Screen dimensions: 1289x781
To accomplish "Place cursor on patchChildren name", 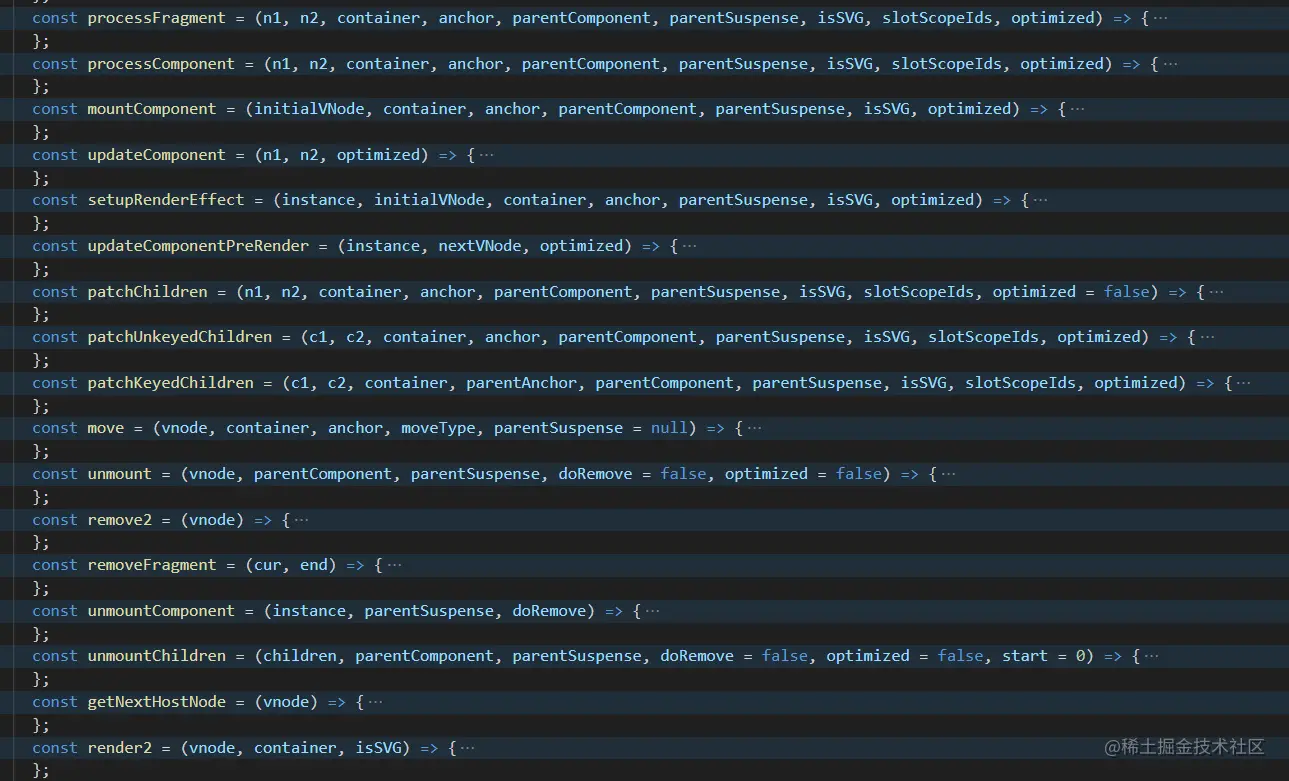I will [x=148, y=292].
